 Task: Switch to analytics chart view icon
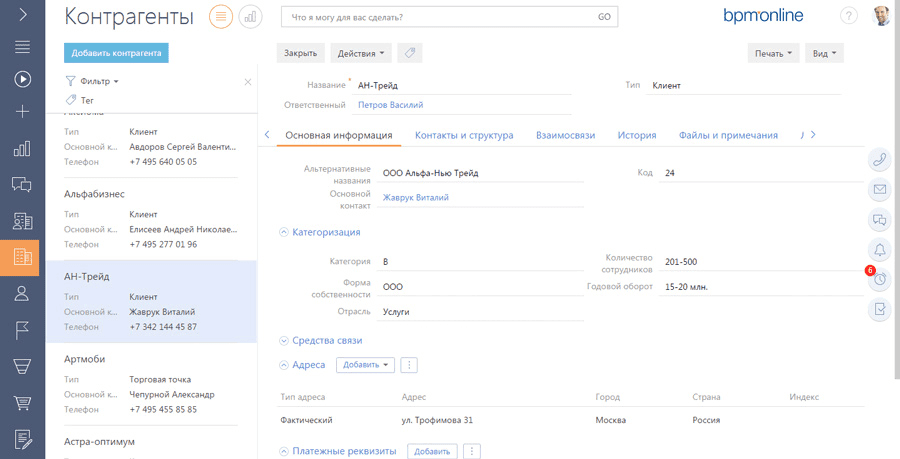point(250,17)
